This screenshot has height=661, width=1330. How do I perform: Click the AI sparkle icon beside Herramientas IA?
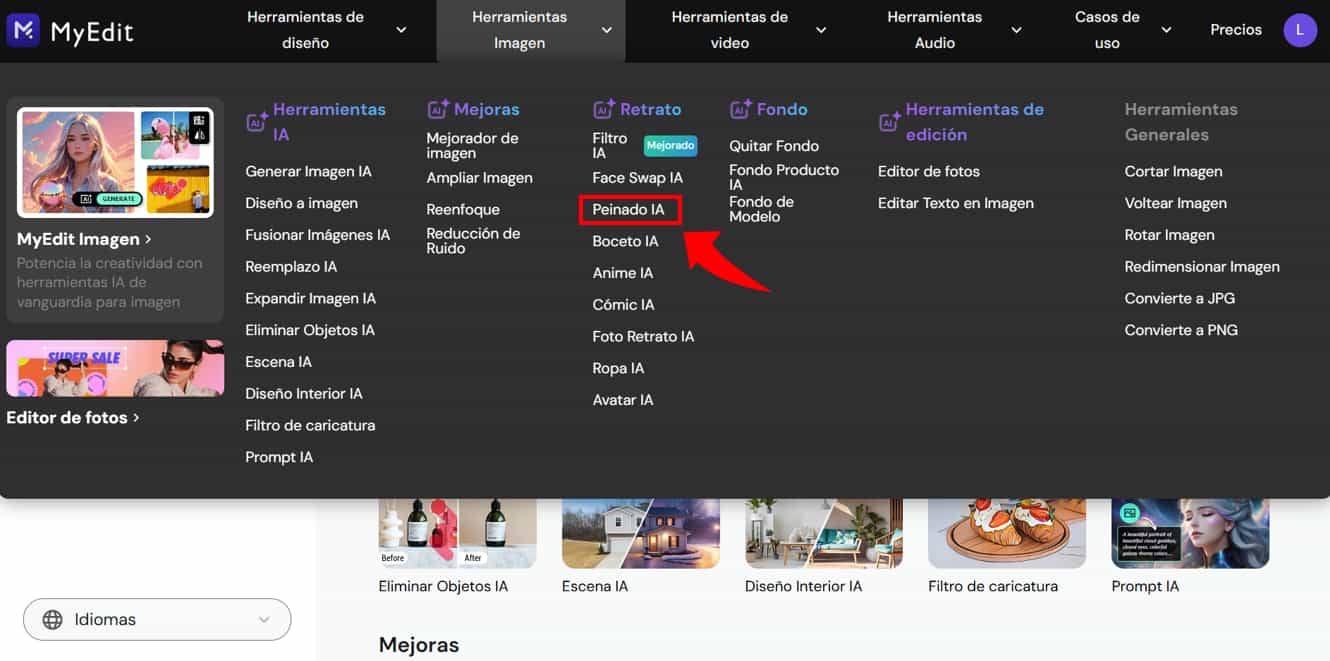pos(257,122)
